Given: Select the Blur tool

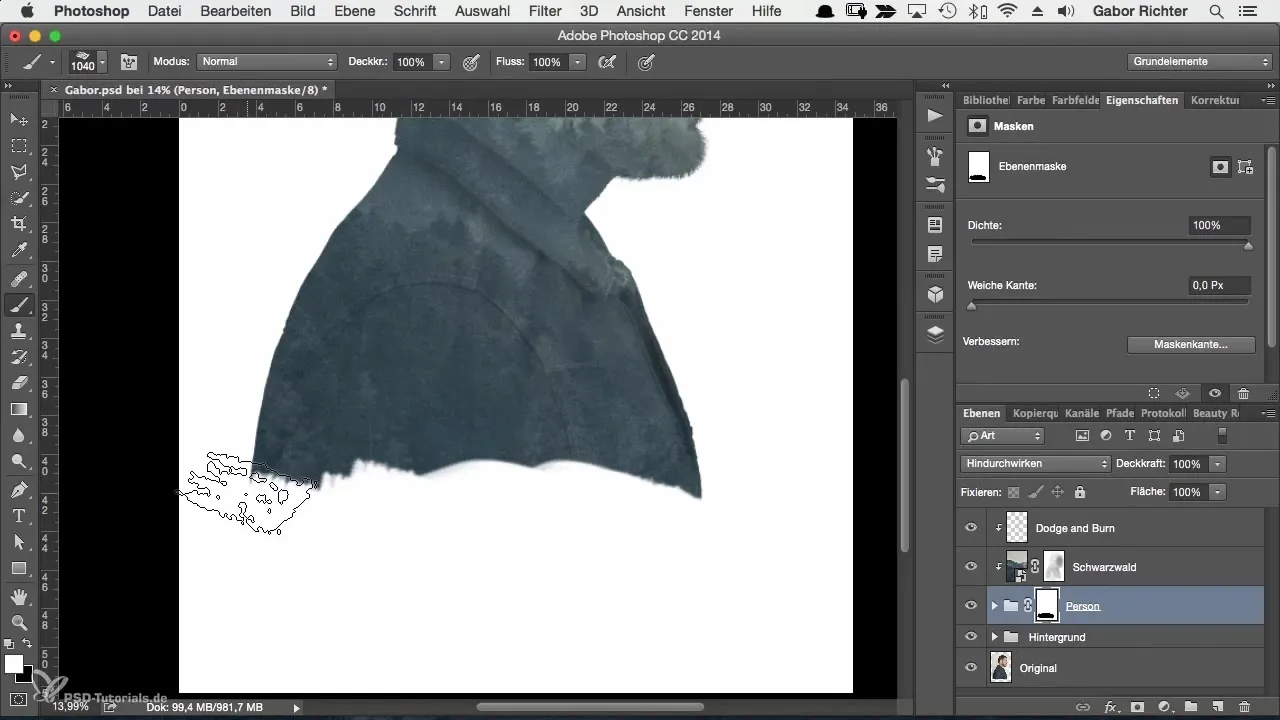Looking at the screenshot, I should coord(19,435).
